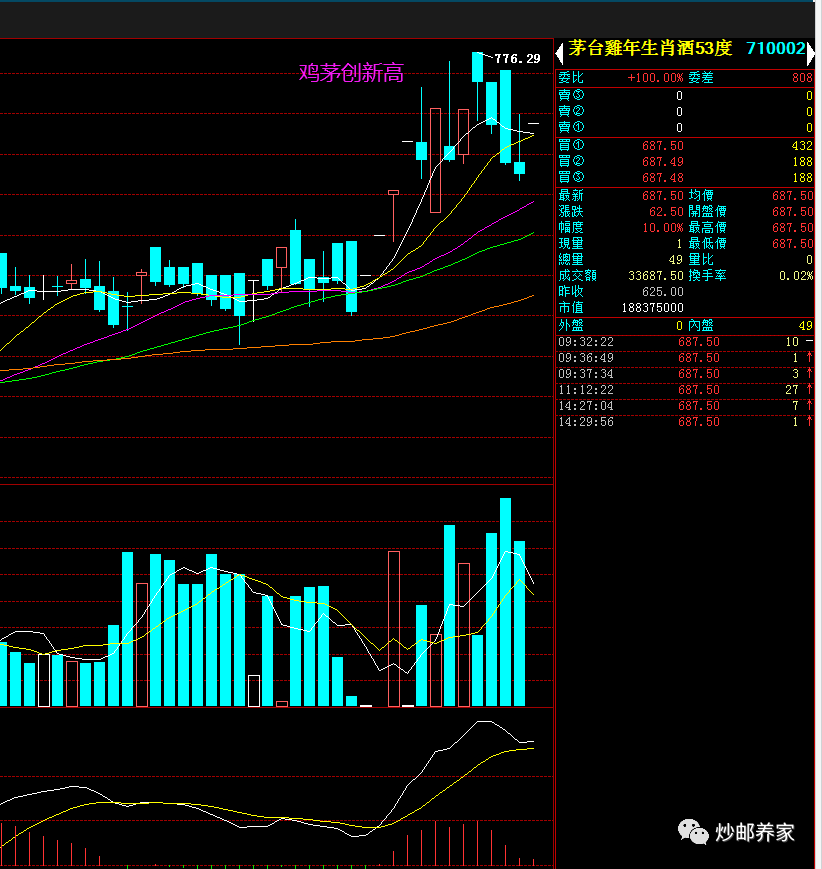Click the 鸡茅创新高 chart annotation

(x=351, y=73)
